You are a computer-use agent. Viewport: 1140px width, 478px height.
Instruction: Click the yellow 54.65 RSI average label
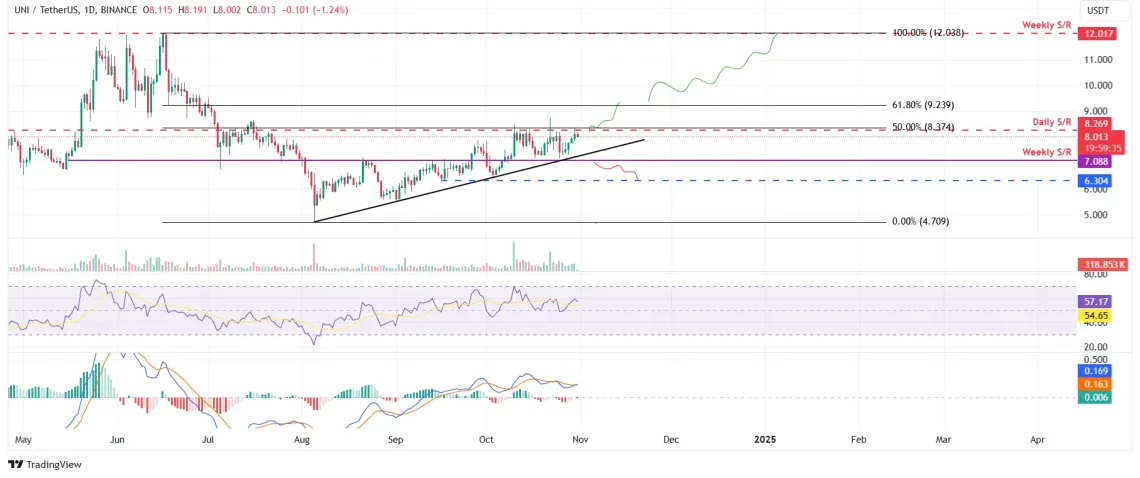point(1094,314)
